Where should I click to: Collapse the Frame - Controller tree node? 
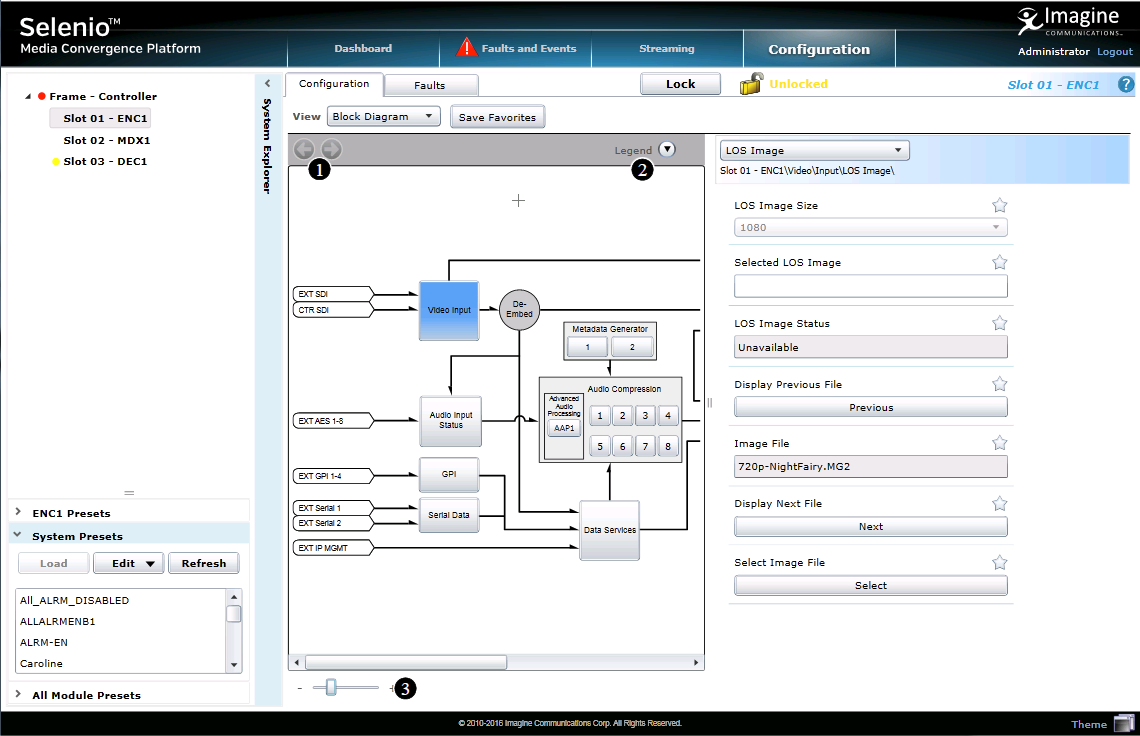[28, 96]
